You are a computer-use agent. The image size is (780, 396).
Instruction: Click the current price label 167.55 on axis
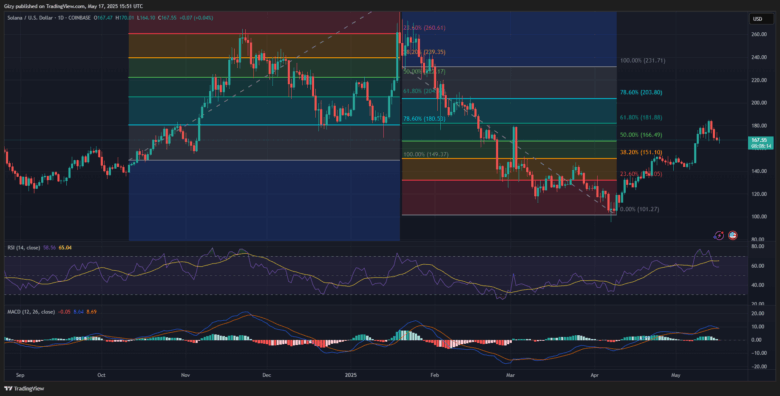(x=760, y=140)
